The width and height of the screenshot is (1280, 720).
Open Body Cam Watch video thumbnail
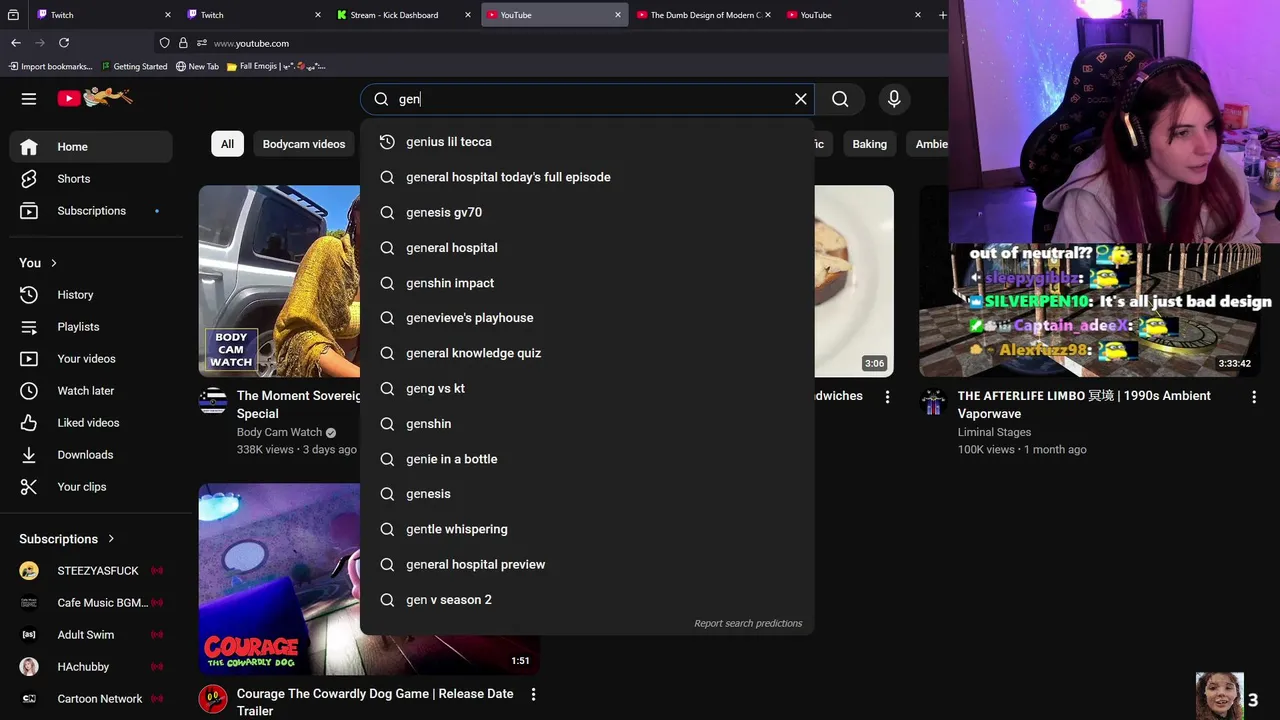[x=279, y=281]
